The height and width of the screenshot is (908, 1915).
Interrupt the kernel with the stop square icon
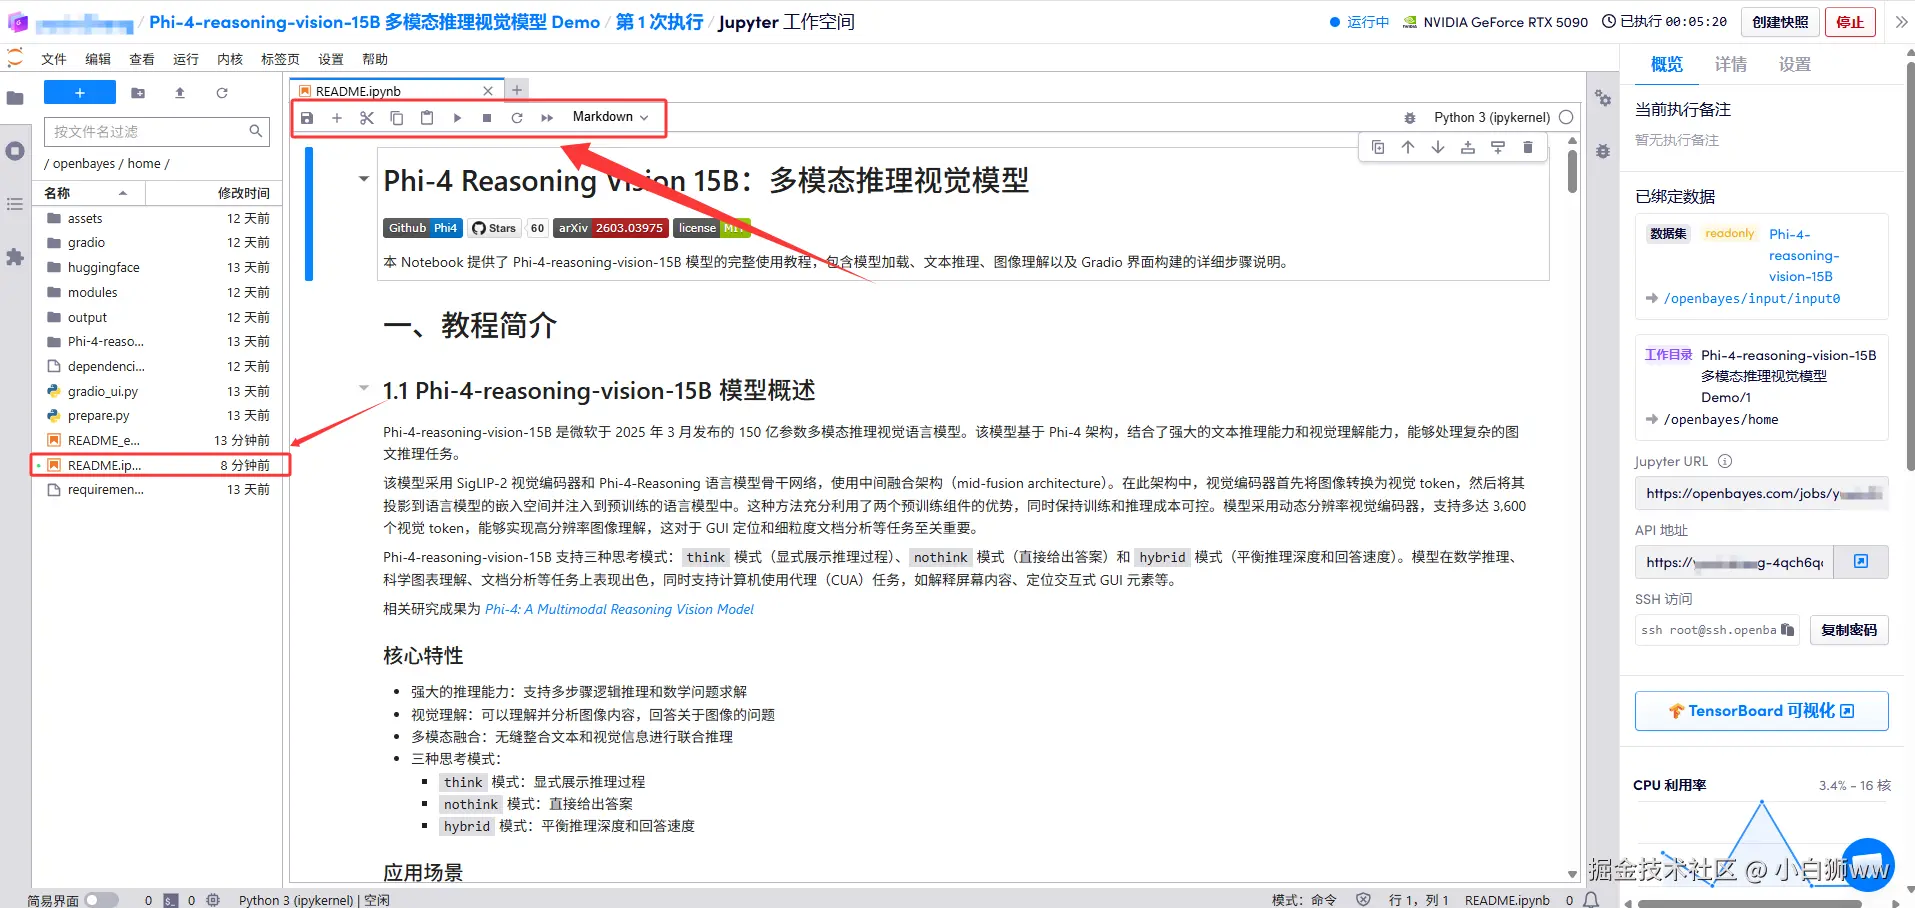(x=487, y=118)
